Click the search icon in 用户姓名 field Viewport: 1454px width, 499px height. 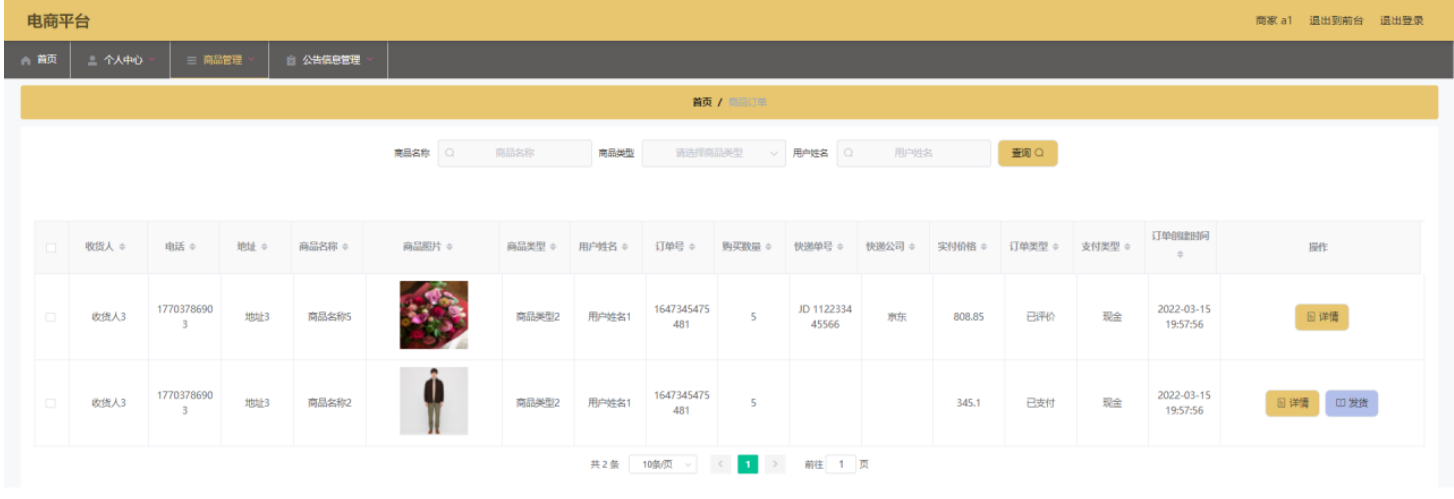coord(849,153)
